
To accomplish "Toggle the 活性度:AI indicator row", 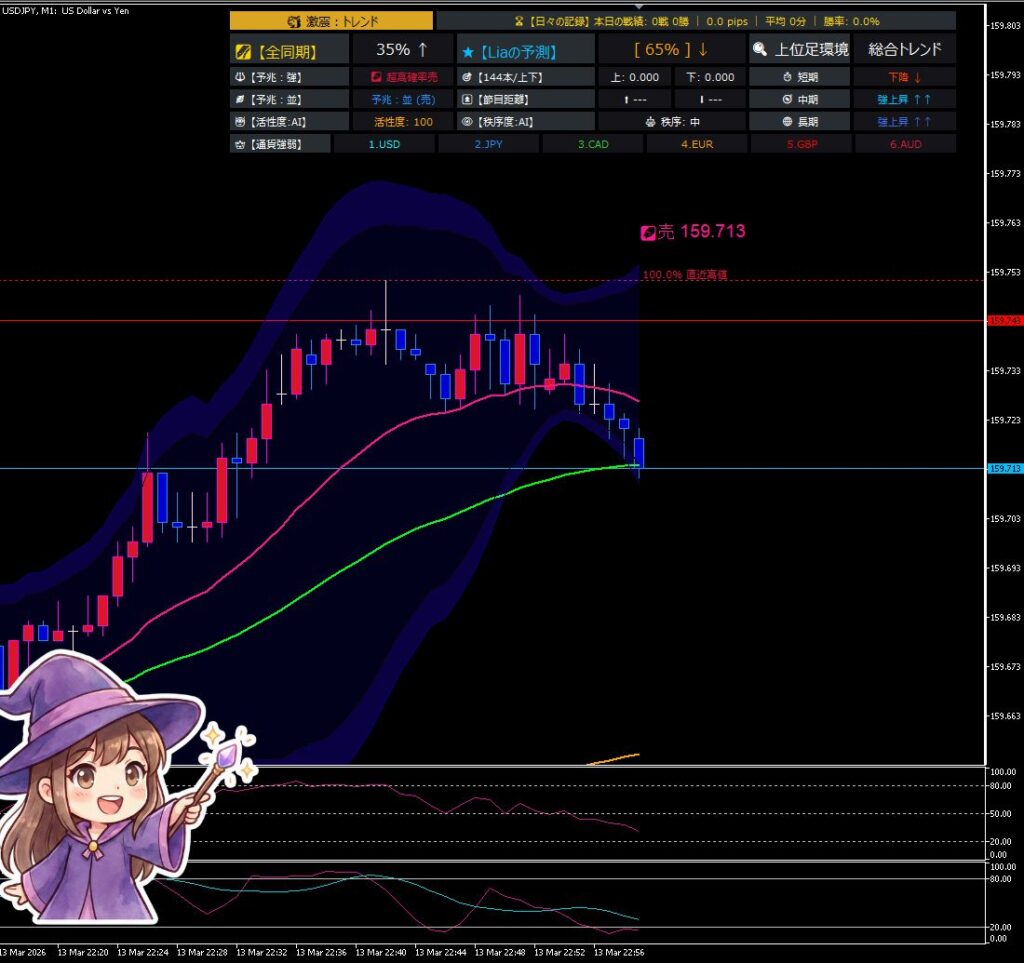I will coord(289,122).
